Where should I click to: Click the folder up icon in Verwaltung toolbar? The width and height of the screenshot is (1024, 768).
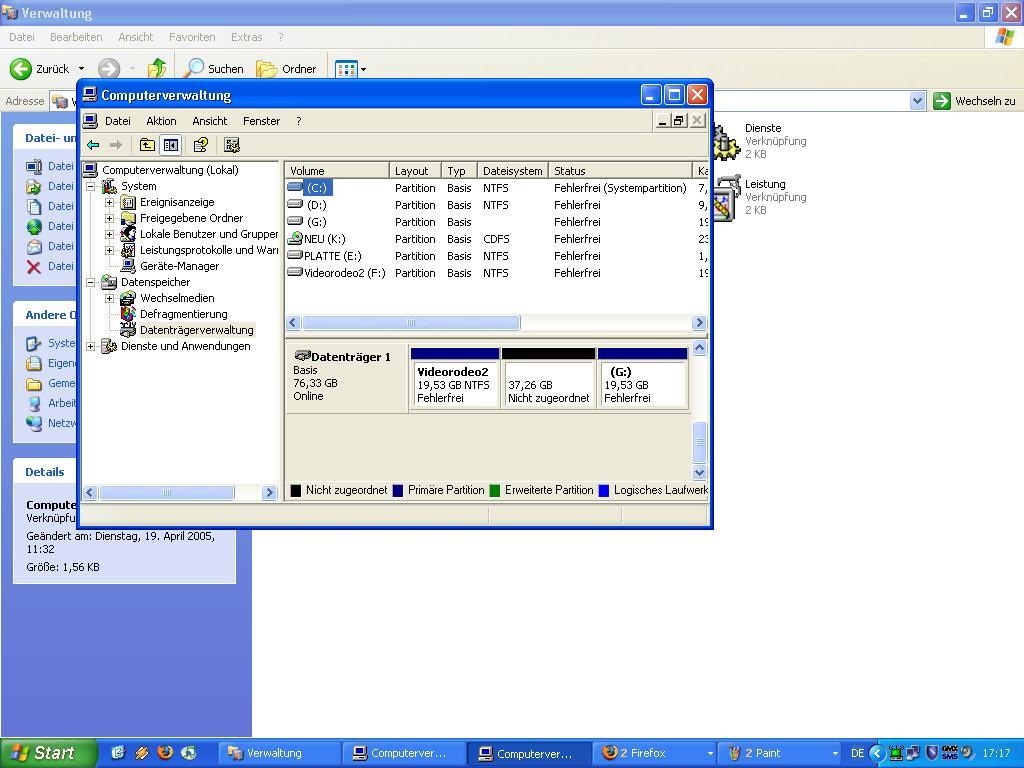(157, 69)
